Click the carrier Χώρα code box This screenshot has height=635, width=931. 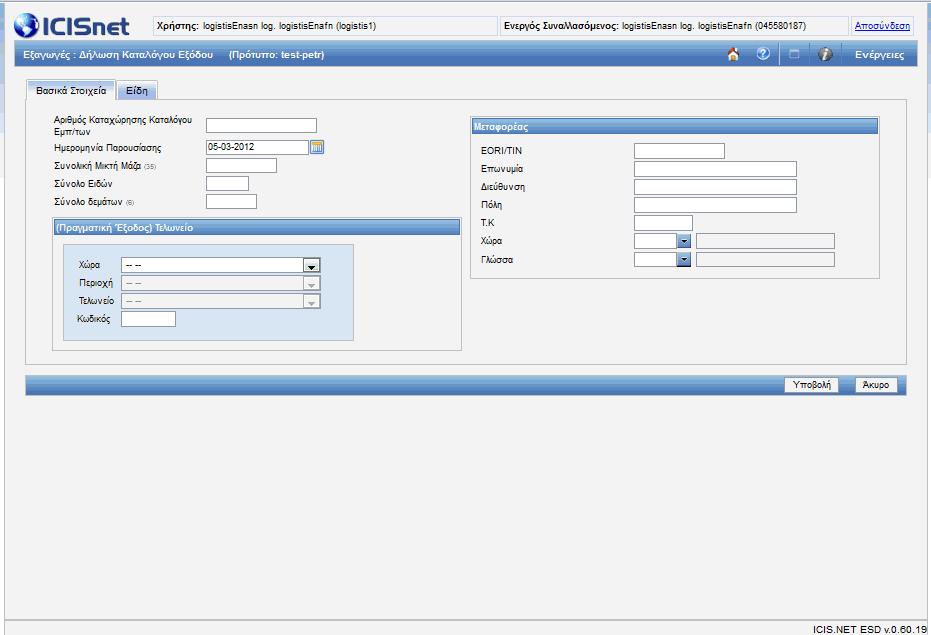[656, 241]
